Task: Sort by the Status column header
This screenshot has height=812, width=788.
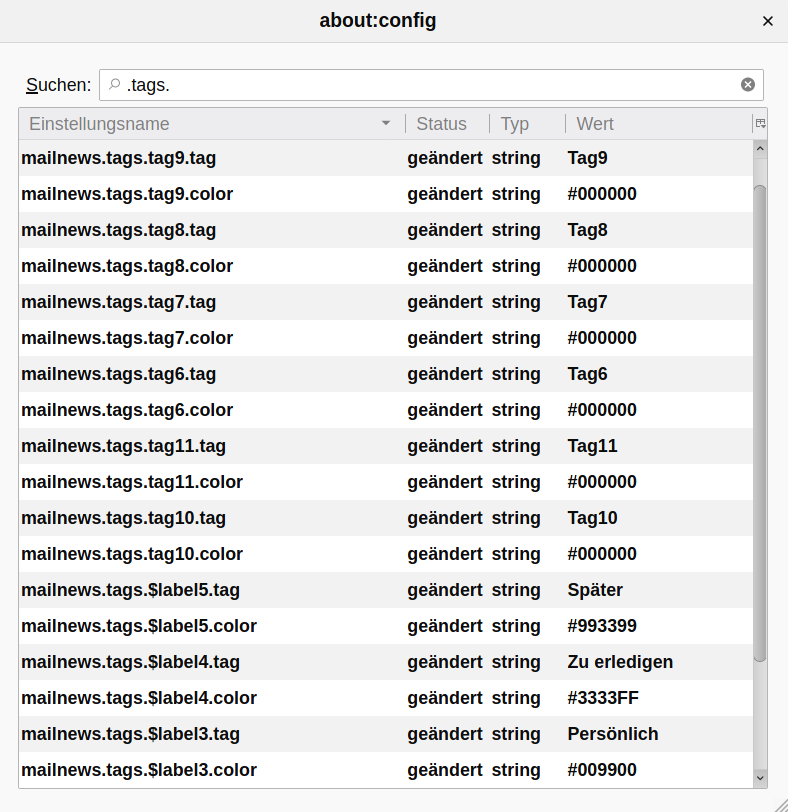Action: (x=442, y=124)
